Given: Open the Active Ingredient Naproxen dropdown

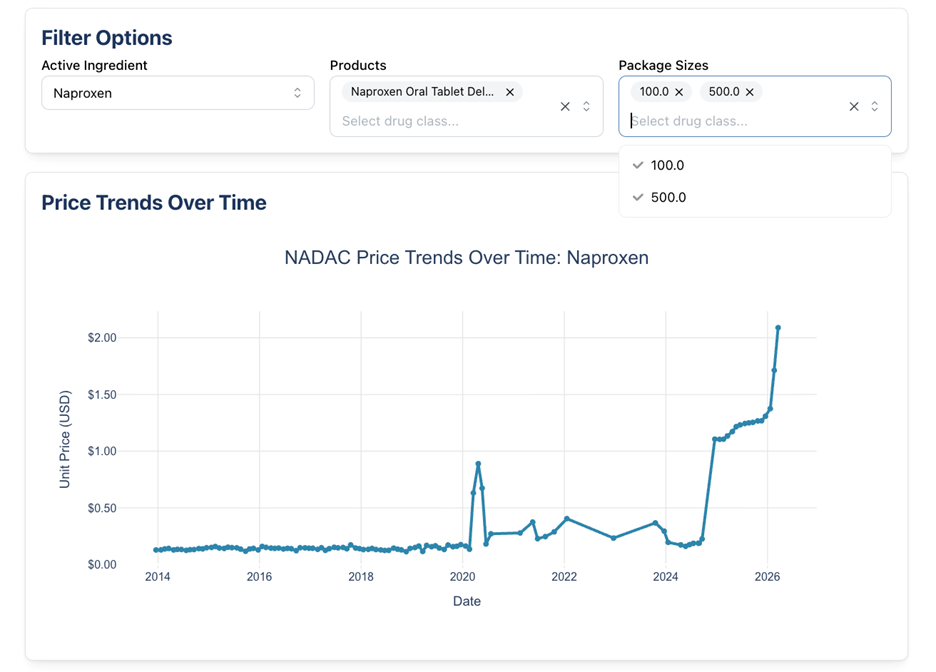Looking at the screenshot, I should pyautogui.click(x=178, y=93).
